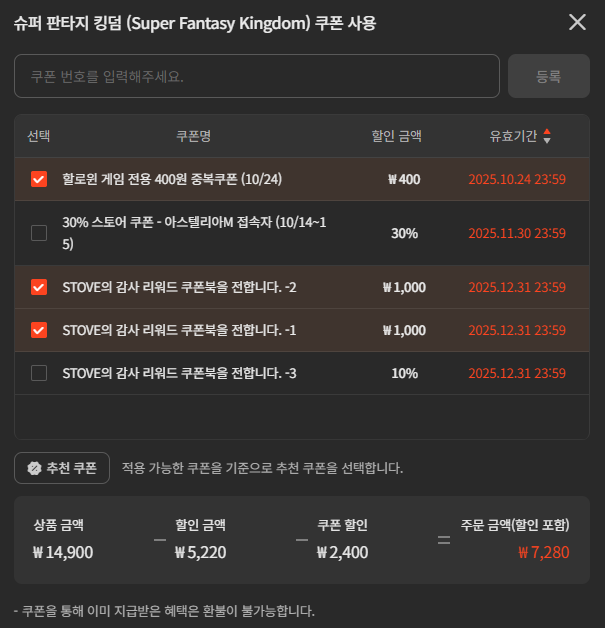This screenshot has width=605, height=628.
Task: Click the 선택 column header
Action: pyautogui.click(x=39, y=136)
